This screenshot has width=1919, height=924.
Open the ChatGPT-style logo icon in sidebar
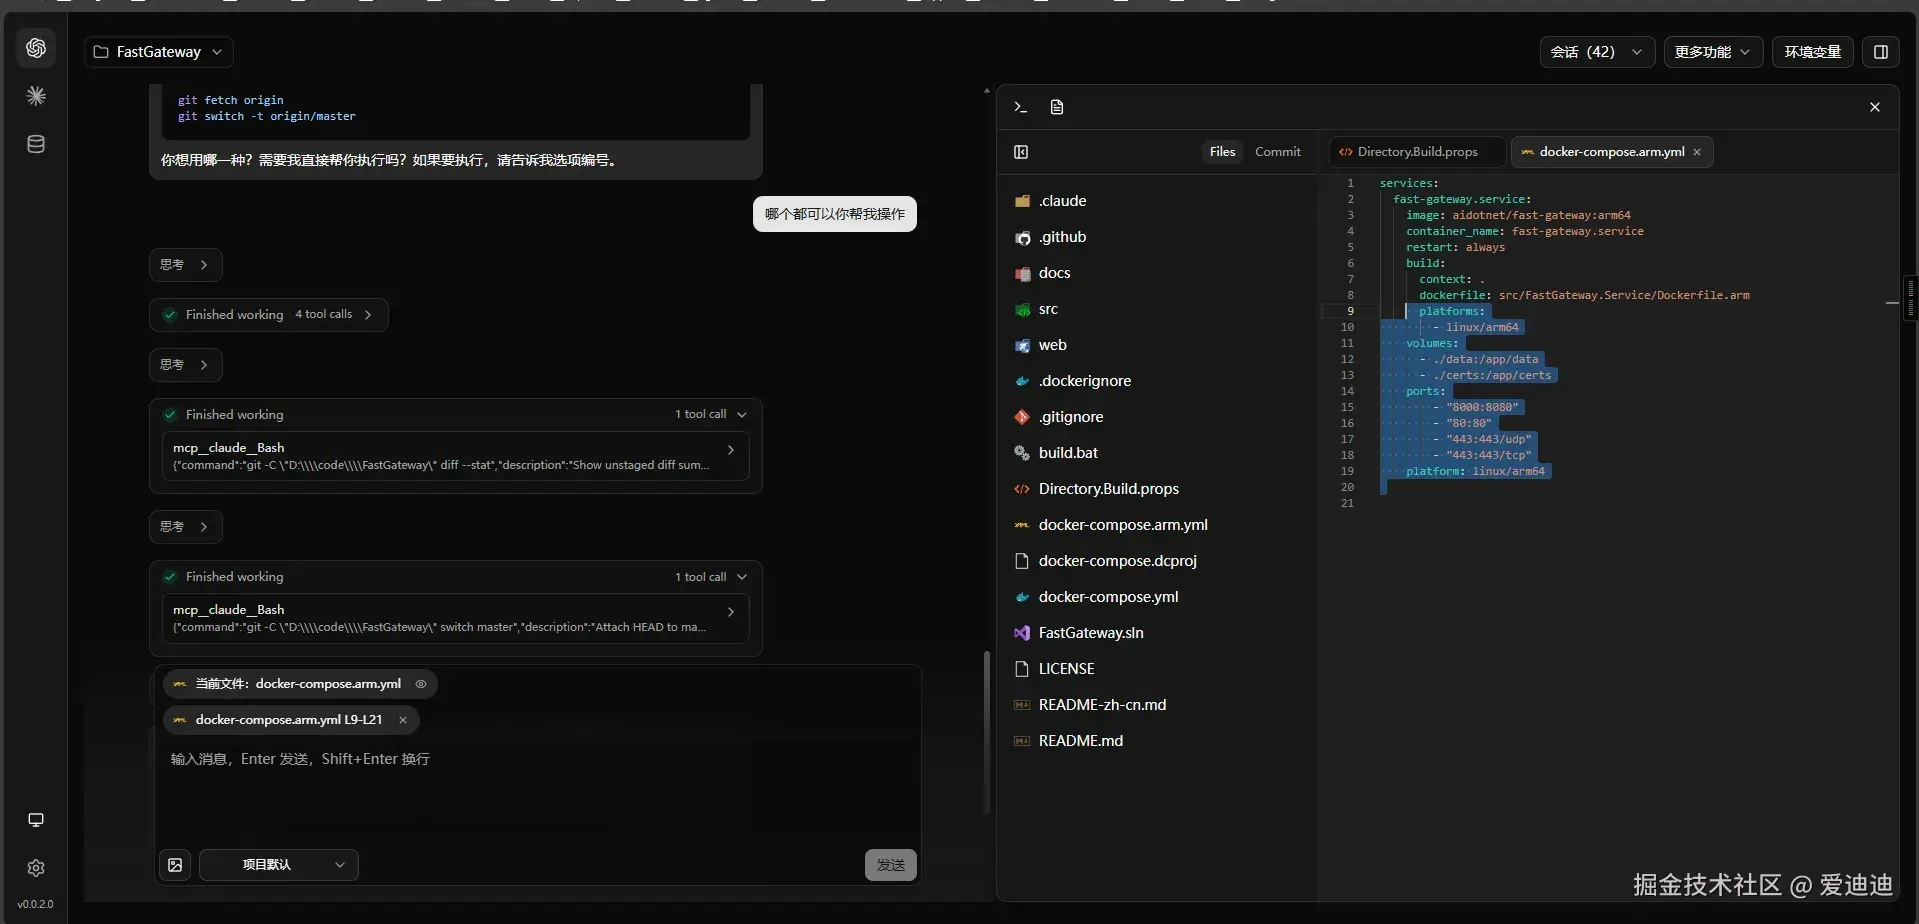click(36, 48)
